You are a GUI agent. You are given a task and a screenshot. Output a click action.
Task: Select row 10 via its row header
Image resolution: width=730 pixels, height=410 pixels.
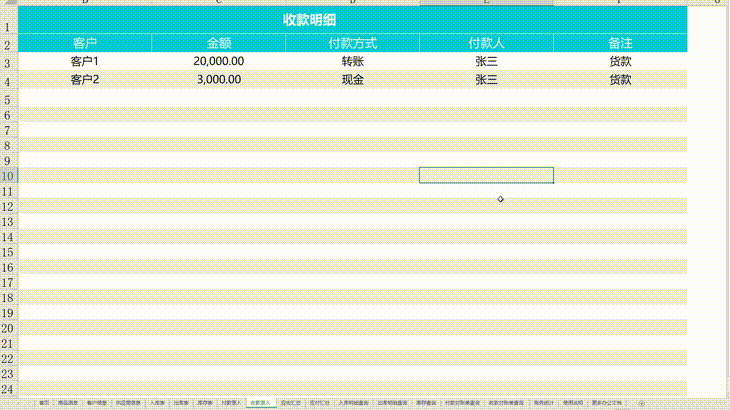(x=7, y=176)
